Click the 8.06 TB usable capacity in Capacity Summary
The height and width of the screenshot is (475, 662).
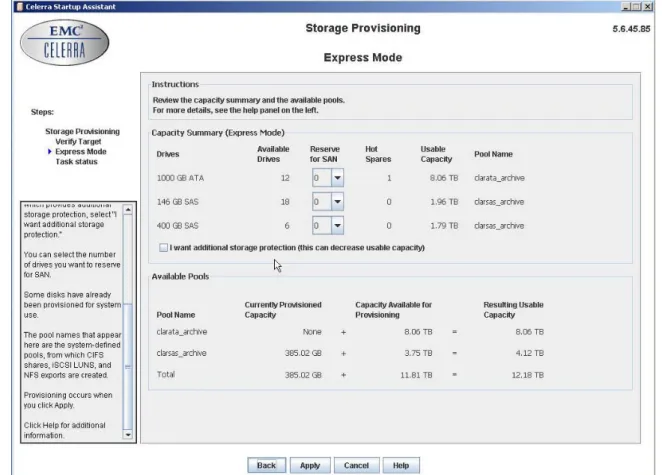[x=444, y=178]
